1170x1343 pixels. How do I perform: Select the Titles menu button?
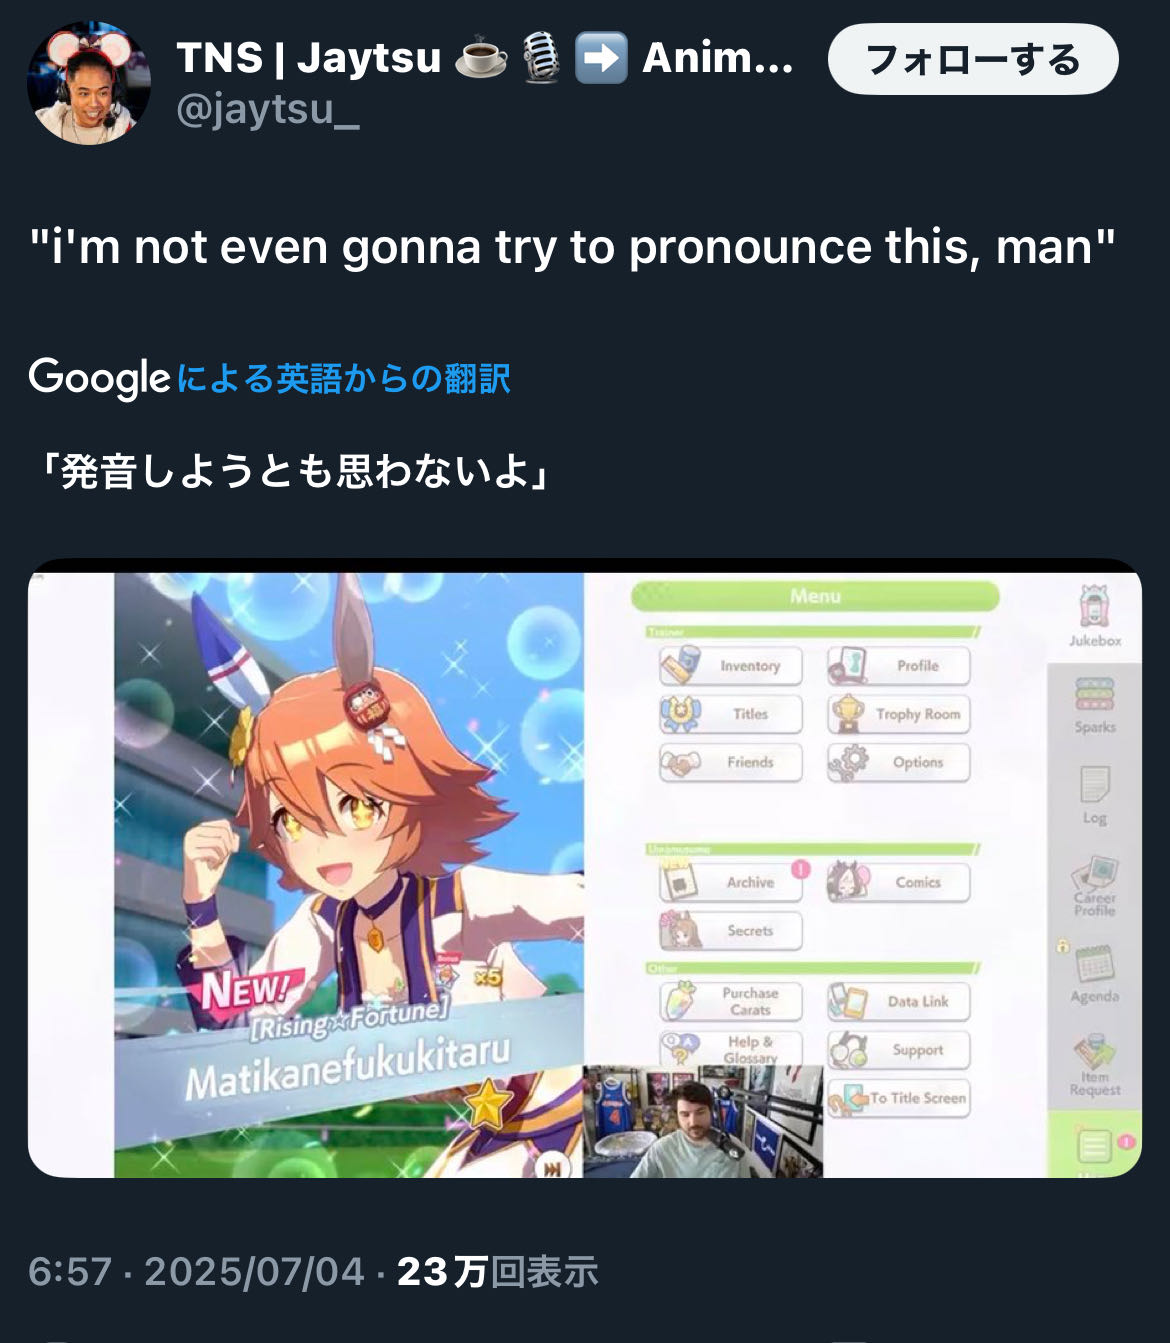731,714
